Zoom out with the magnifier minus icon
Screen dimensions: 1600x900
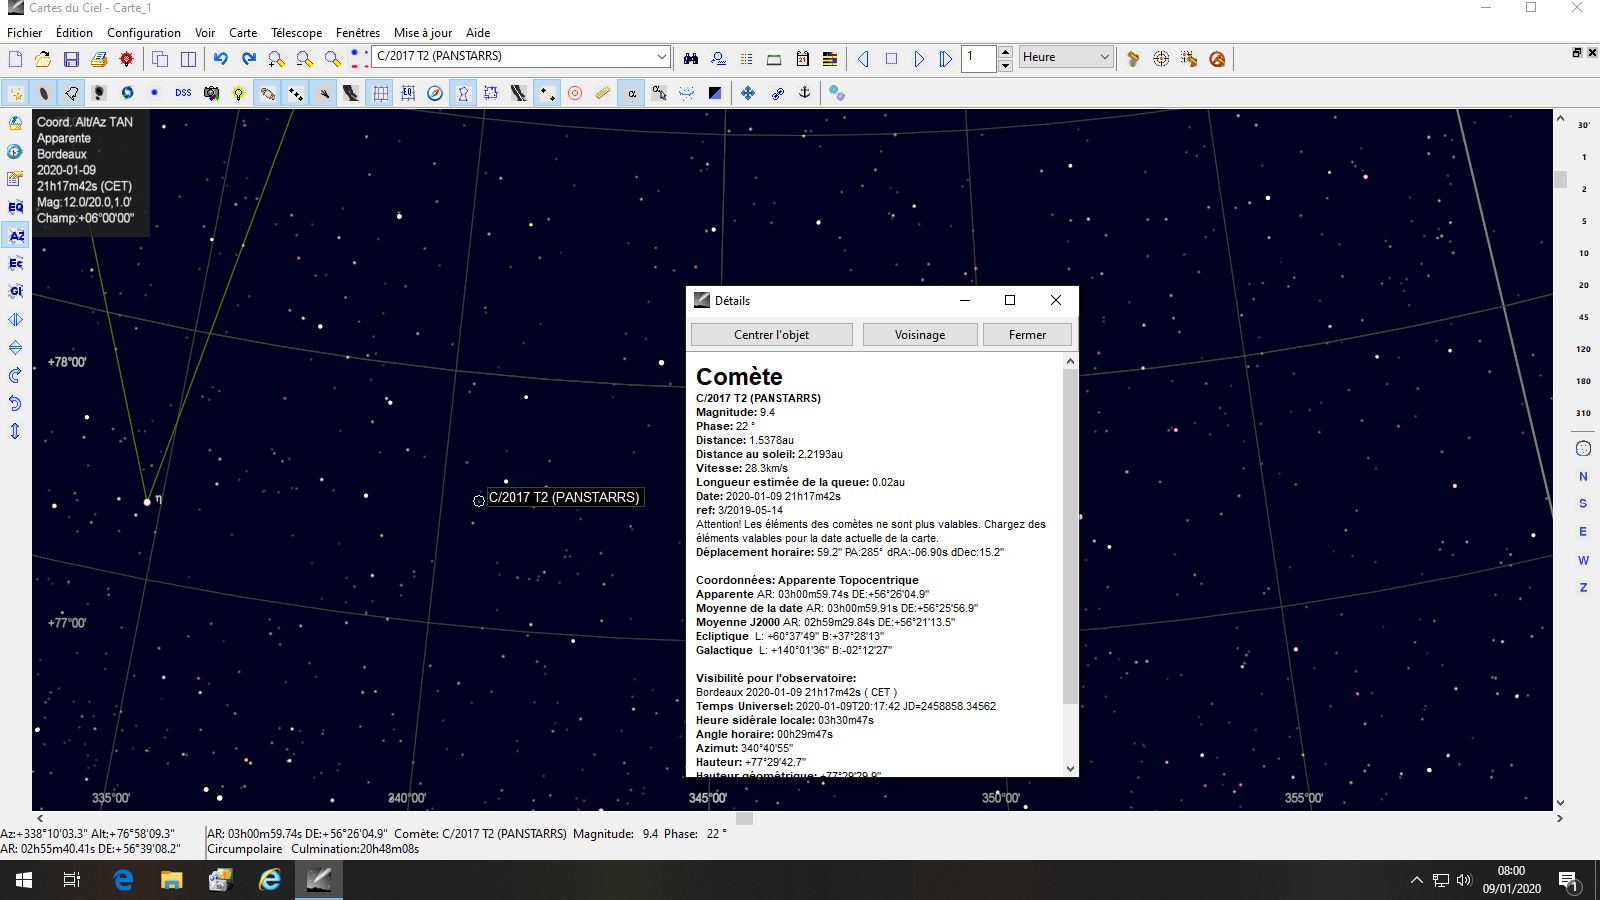[305, 59]
